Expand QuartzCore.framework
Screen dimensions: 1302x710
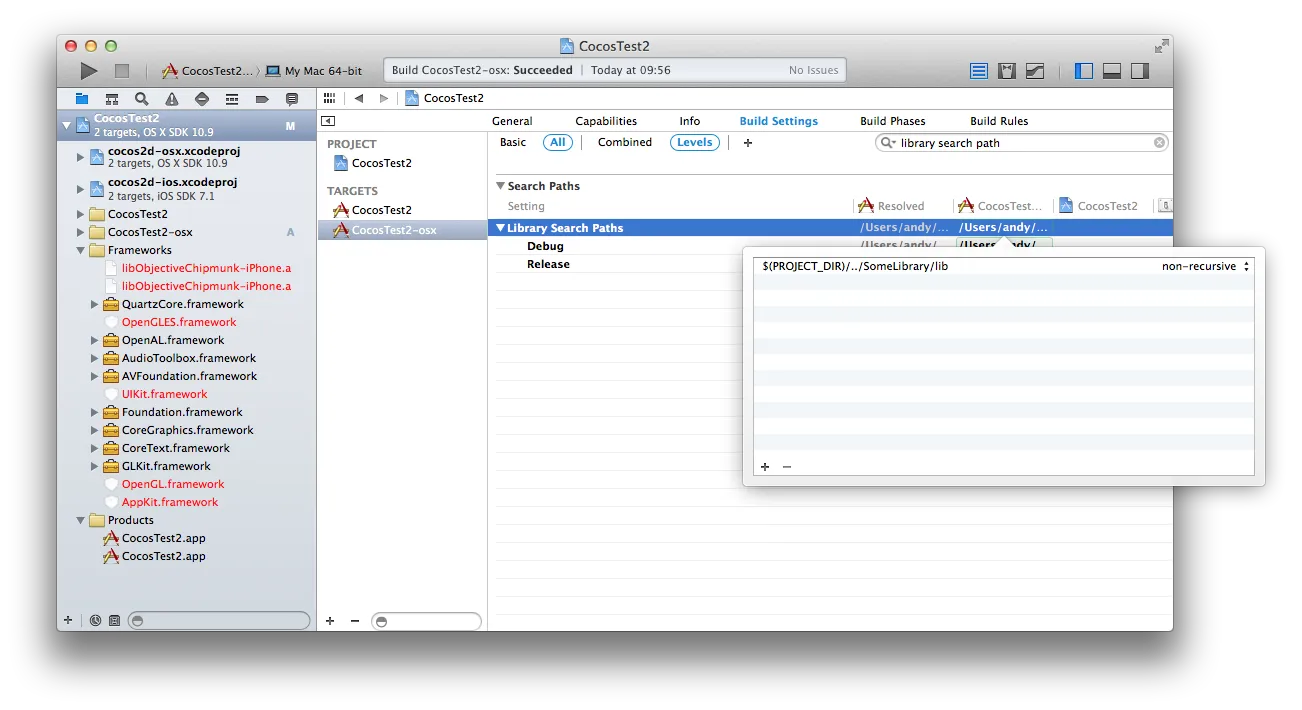pos(95,304)
